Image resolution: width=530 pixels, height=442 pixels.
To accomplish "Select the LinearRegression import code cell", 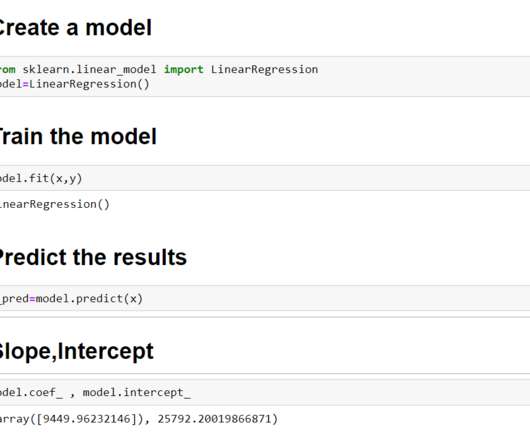I will pyautogui.click(x=265, y=77).
